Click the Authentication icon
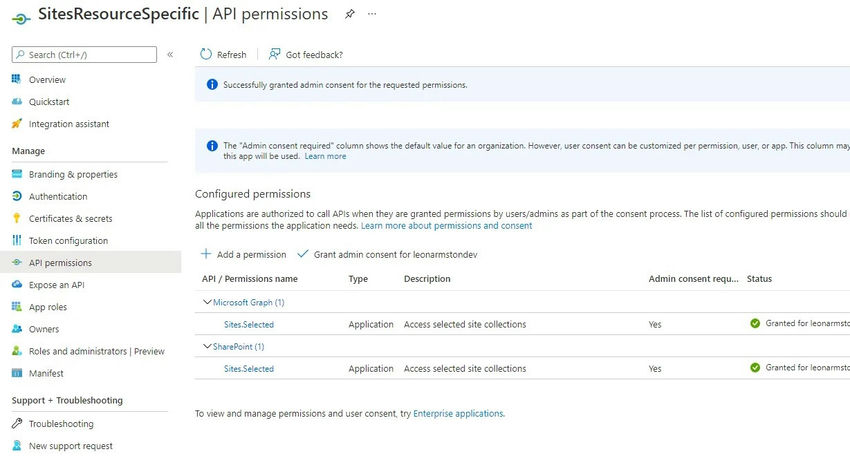850x456 pixels. pos(17,196)
